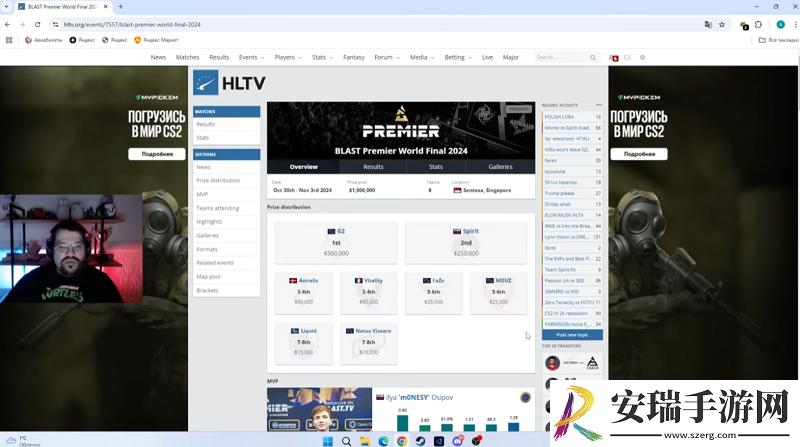Open the browser apps grid icon

(x=9, y=40)
